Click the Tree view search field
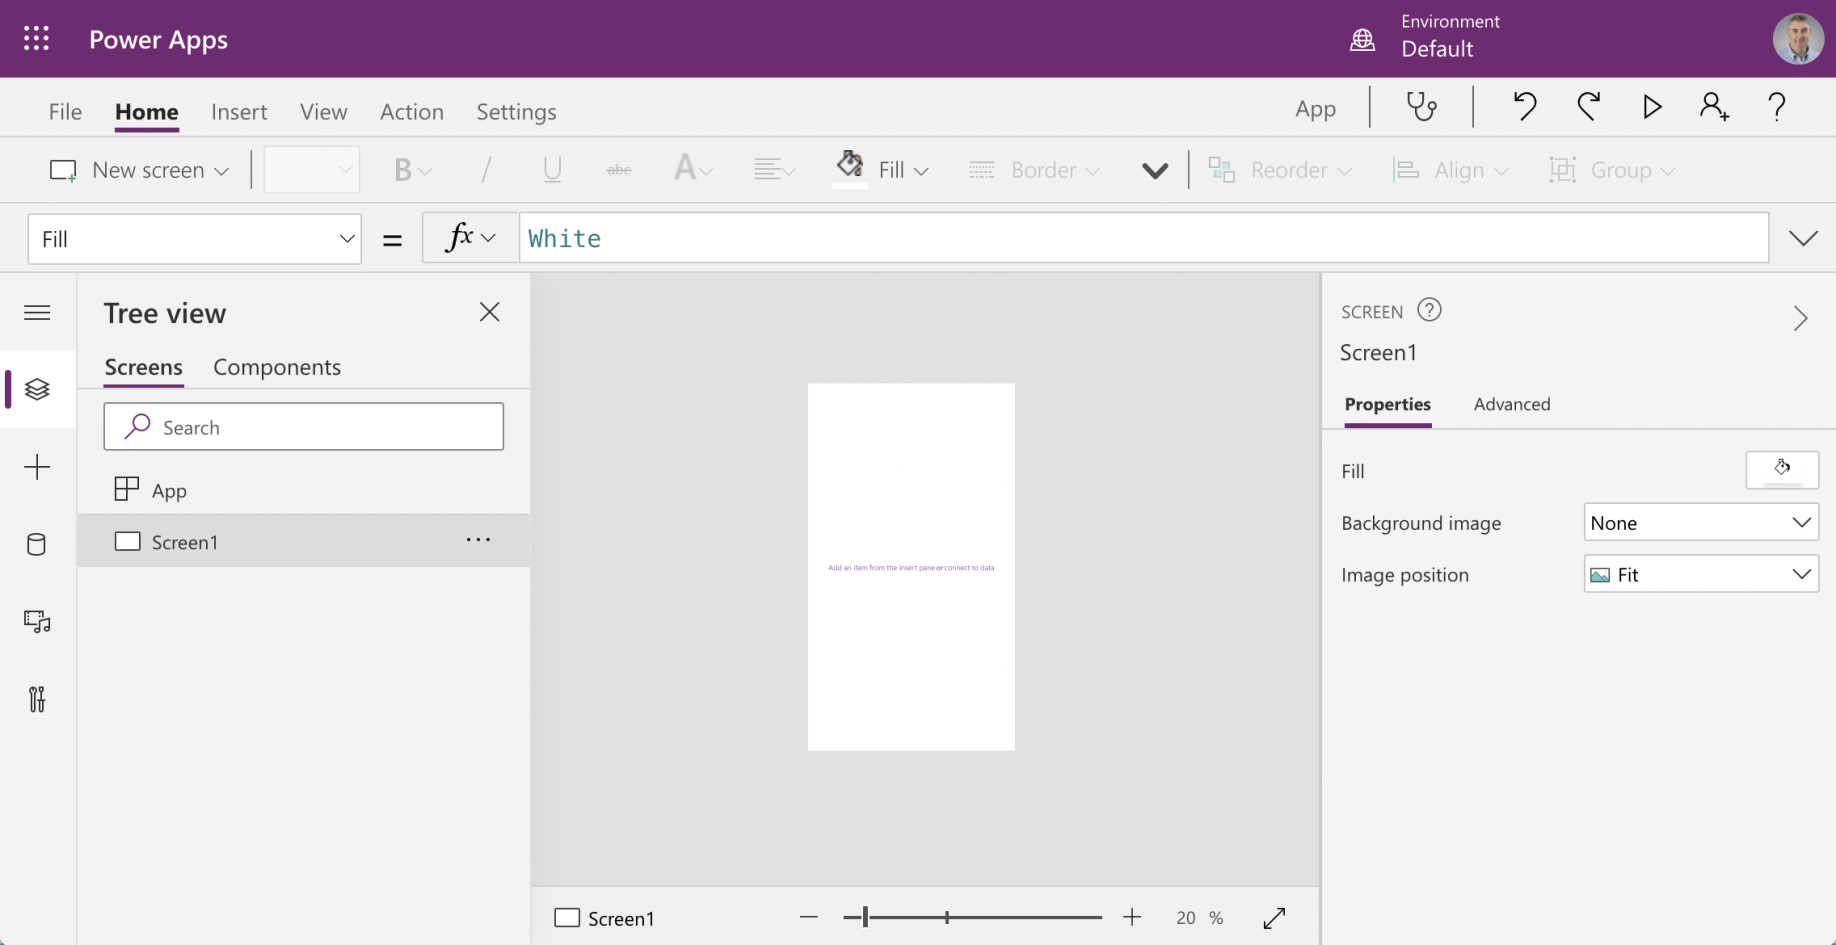The height and width of the screenshot is (945, 1836). click(304, 428)
